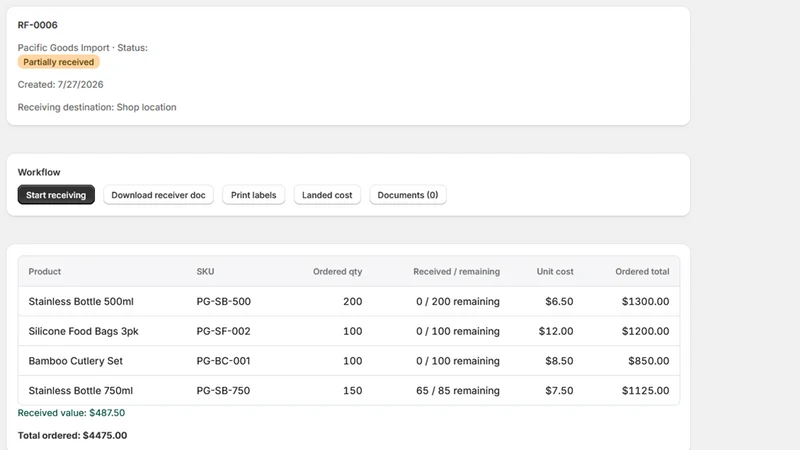This screenshot has height=450, width=800.
Task: Click the Ordered total column header
Action: click(642, 271)
